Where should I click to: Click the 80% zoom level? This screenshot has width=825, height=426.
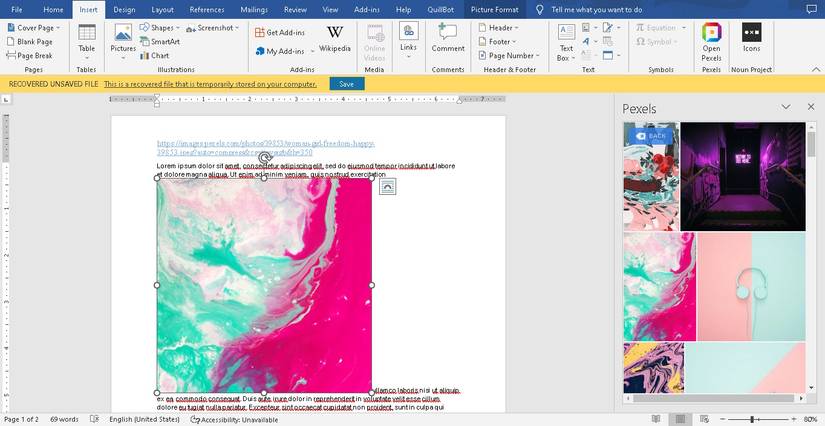[811, 419]
